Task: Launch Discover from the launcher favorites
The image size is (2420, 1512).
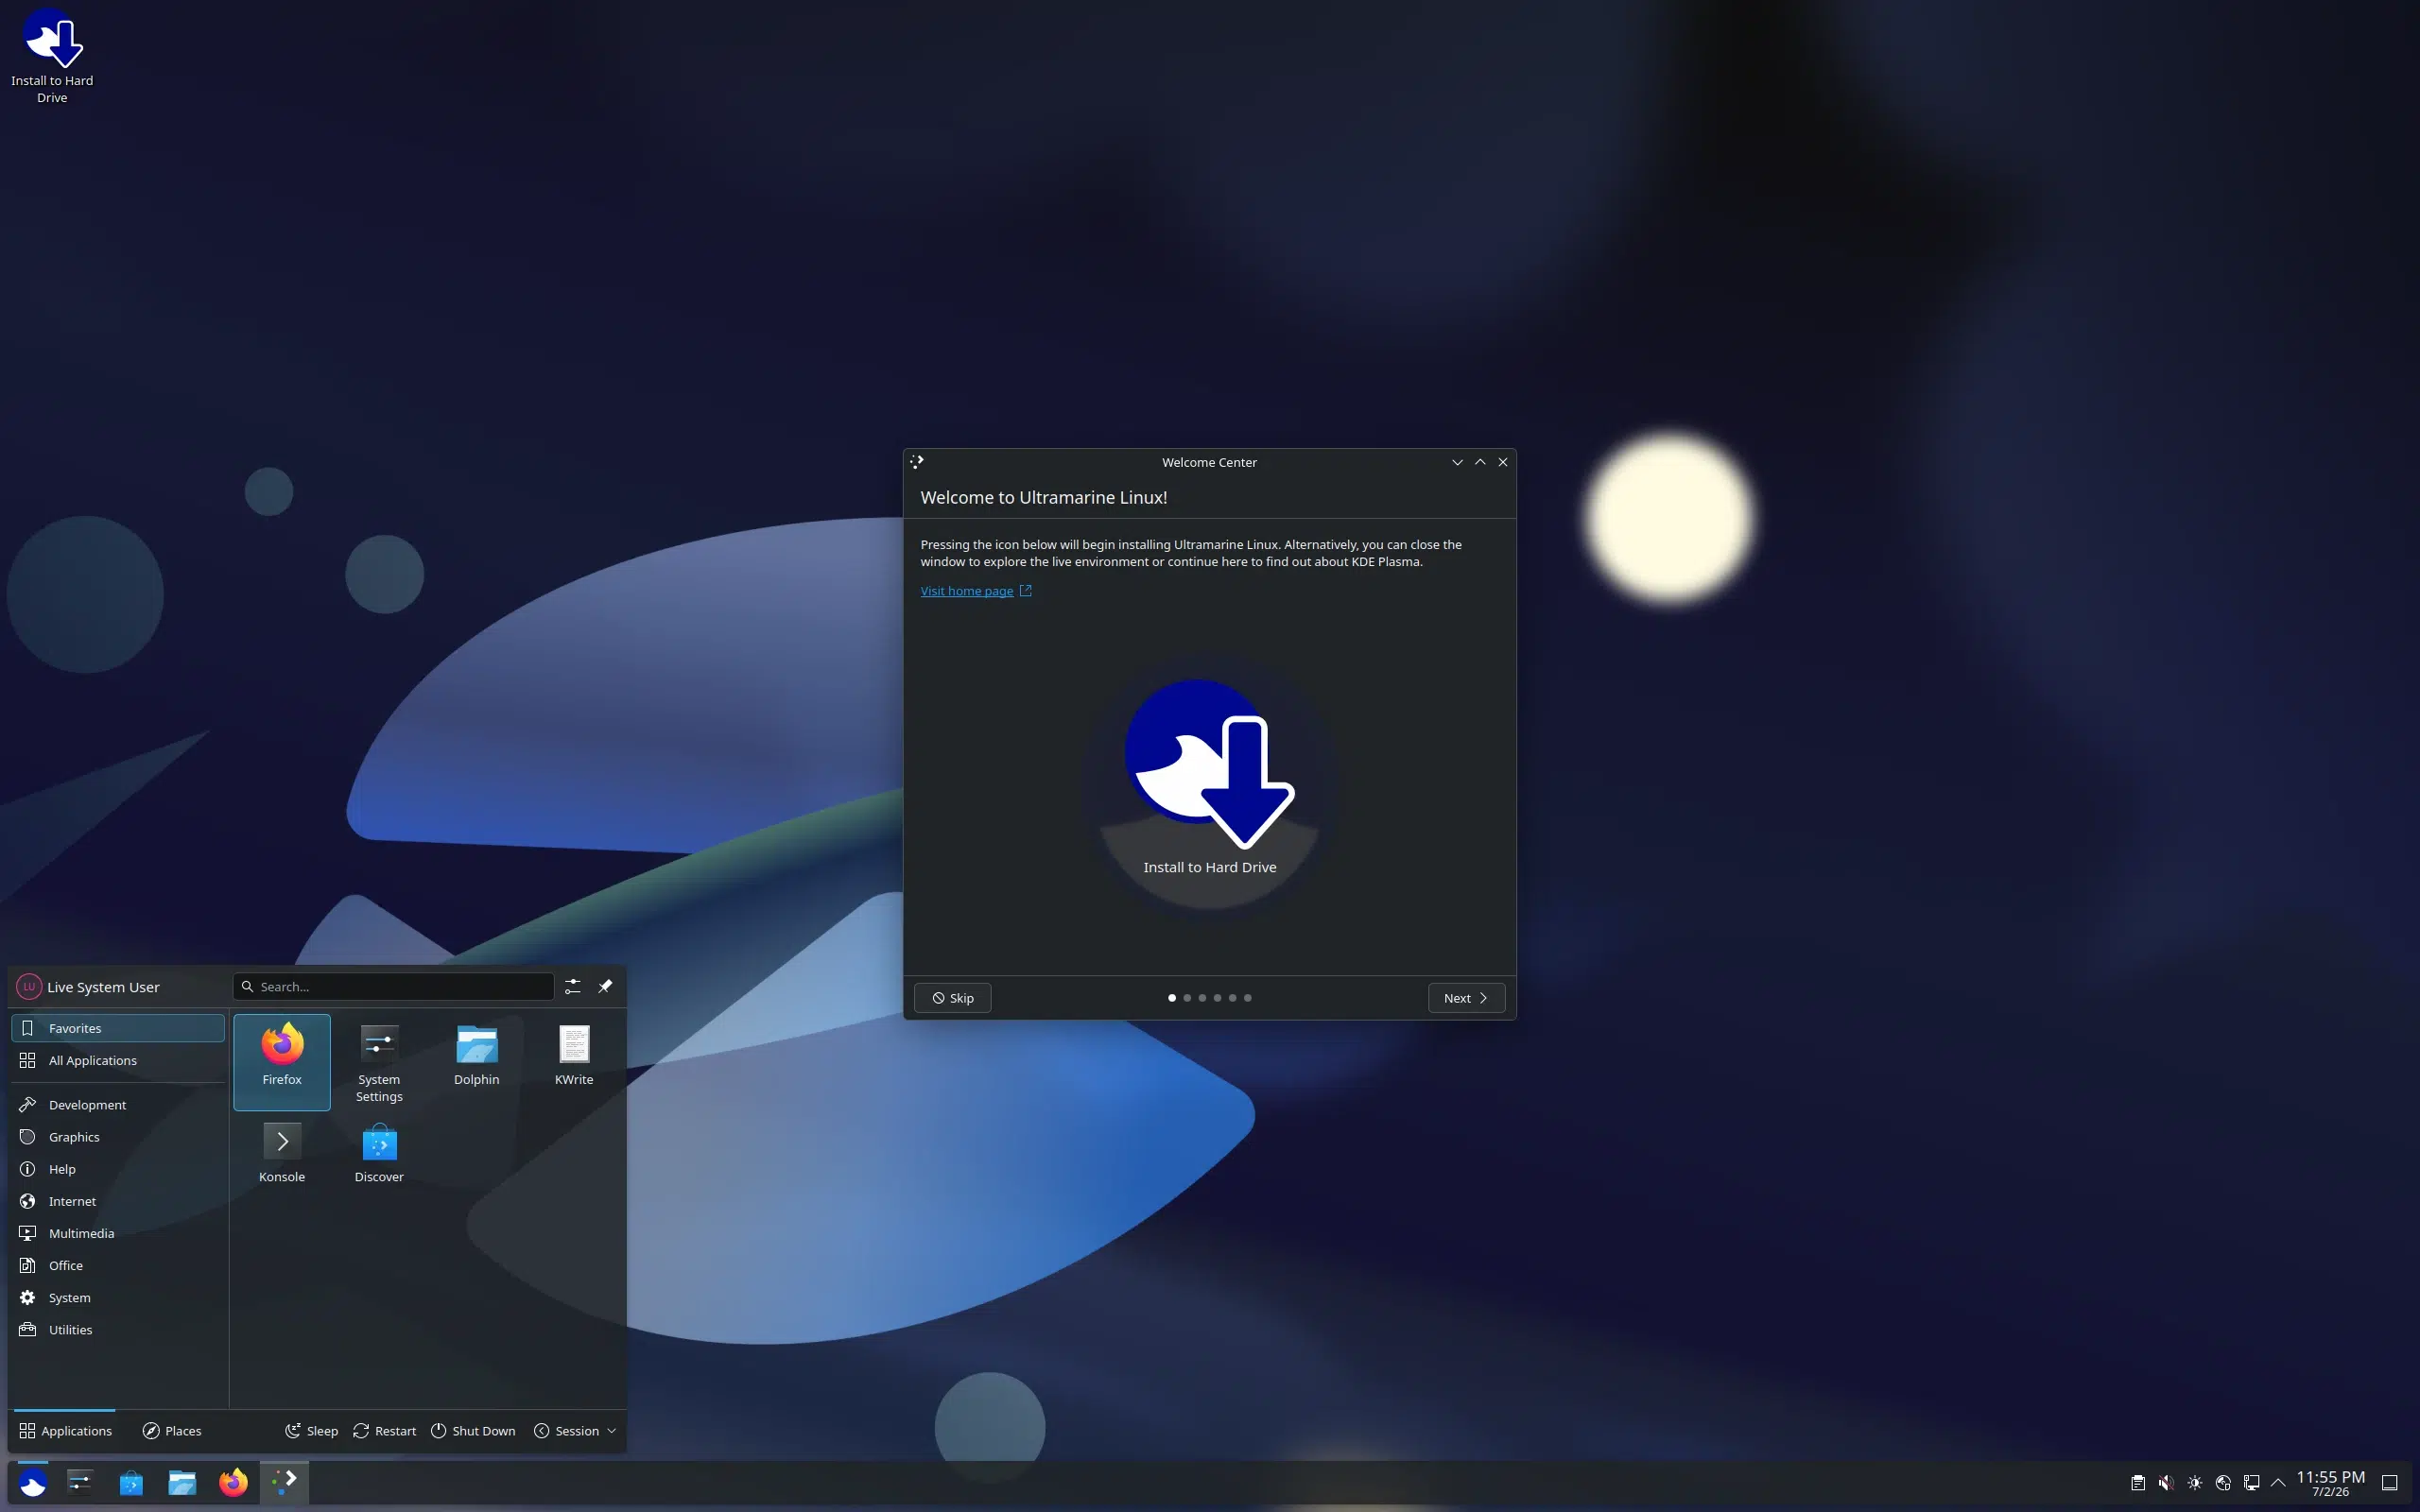Action: pos(379,1153)
